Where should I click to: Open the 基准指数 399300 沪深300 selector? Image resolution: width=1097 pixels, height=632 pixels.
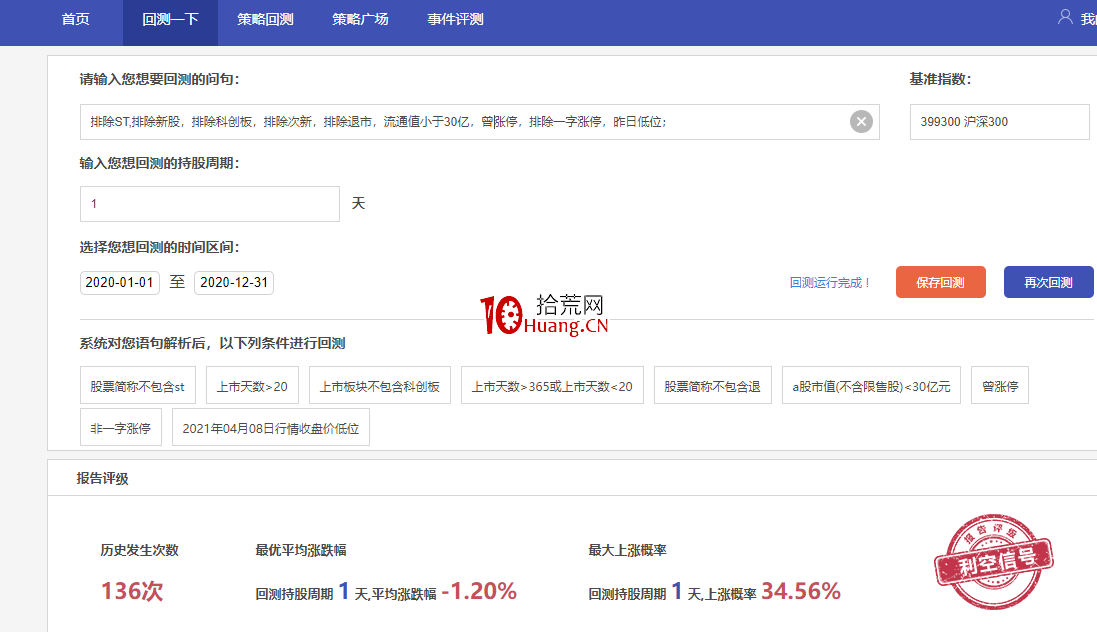[999, 122]
